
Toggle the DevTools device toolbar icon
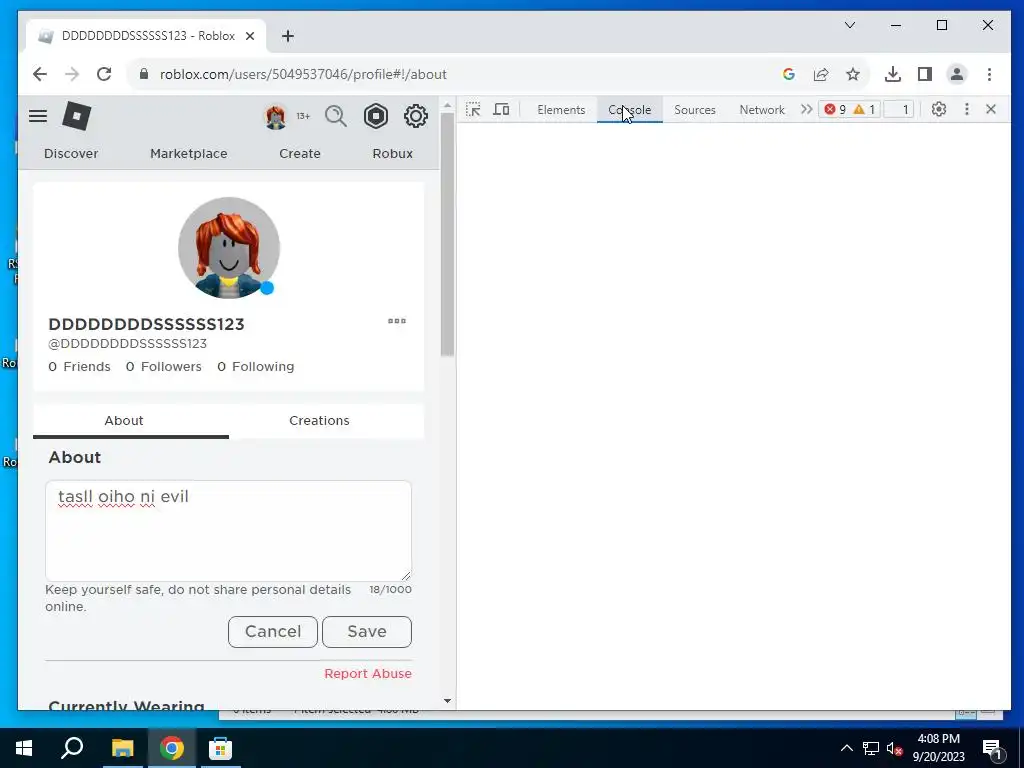501,109
